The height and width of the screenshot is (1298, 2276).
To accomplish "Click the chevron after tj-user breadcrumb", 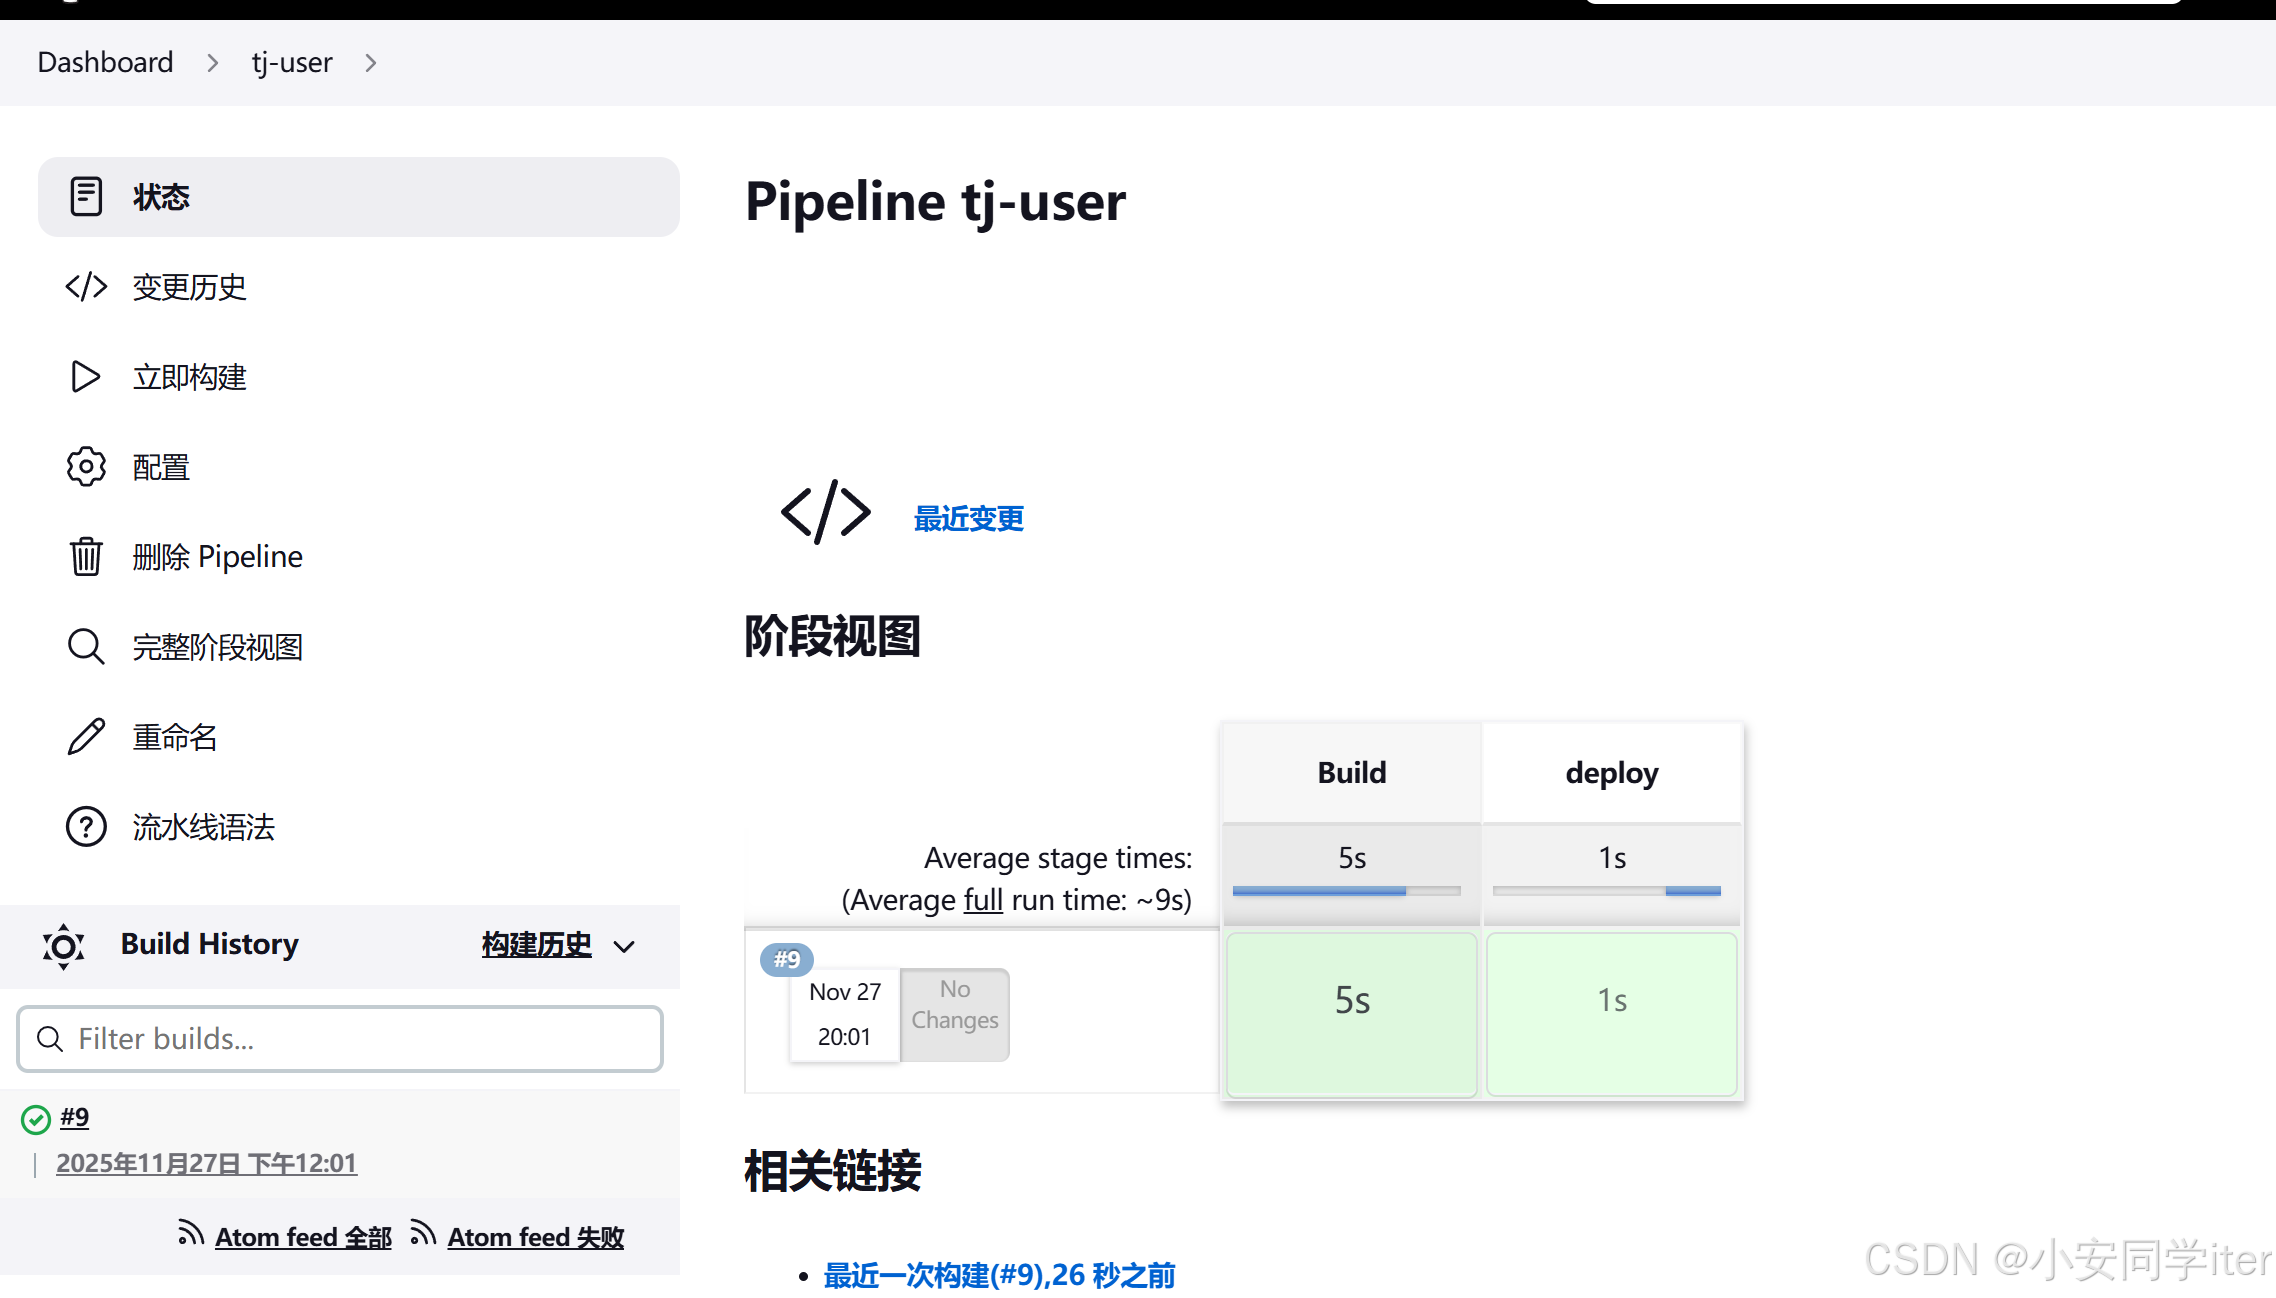I will (371, 63).
